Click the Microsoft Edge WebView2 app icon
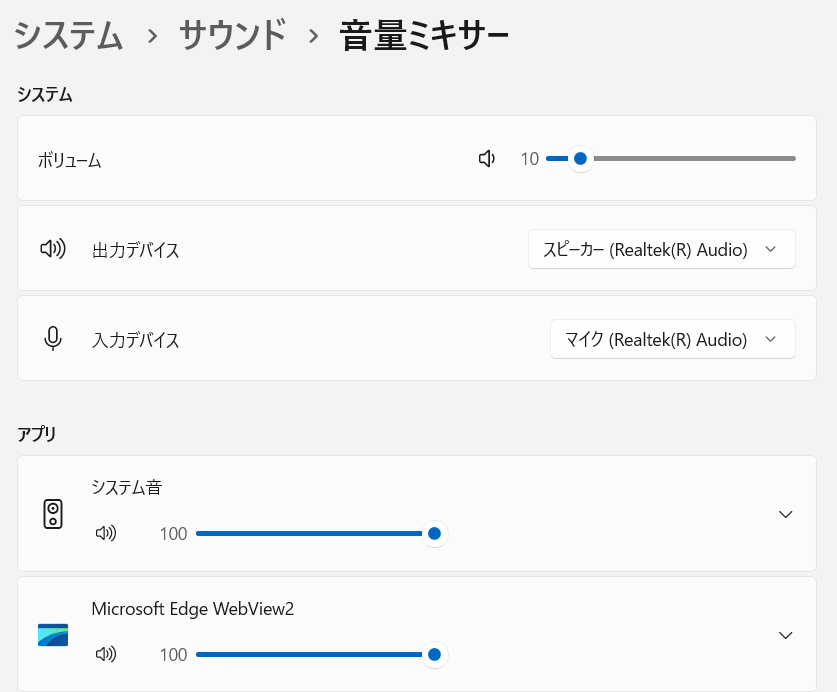Viewport: 837px width, 692px height. pyautogui.click(x=52, y=634)
